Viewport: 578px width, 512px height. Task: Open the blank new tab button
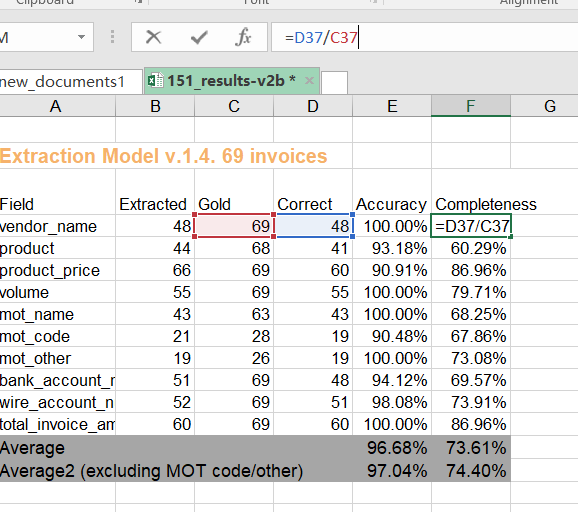pos(334,83)
